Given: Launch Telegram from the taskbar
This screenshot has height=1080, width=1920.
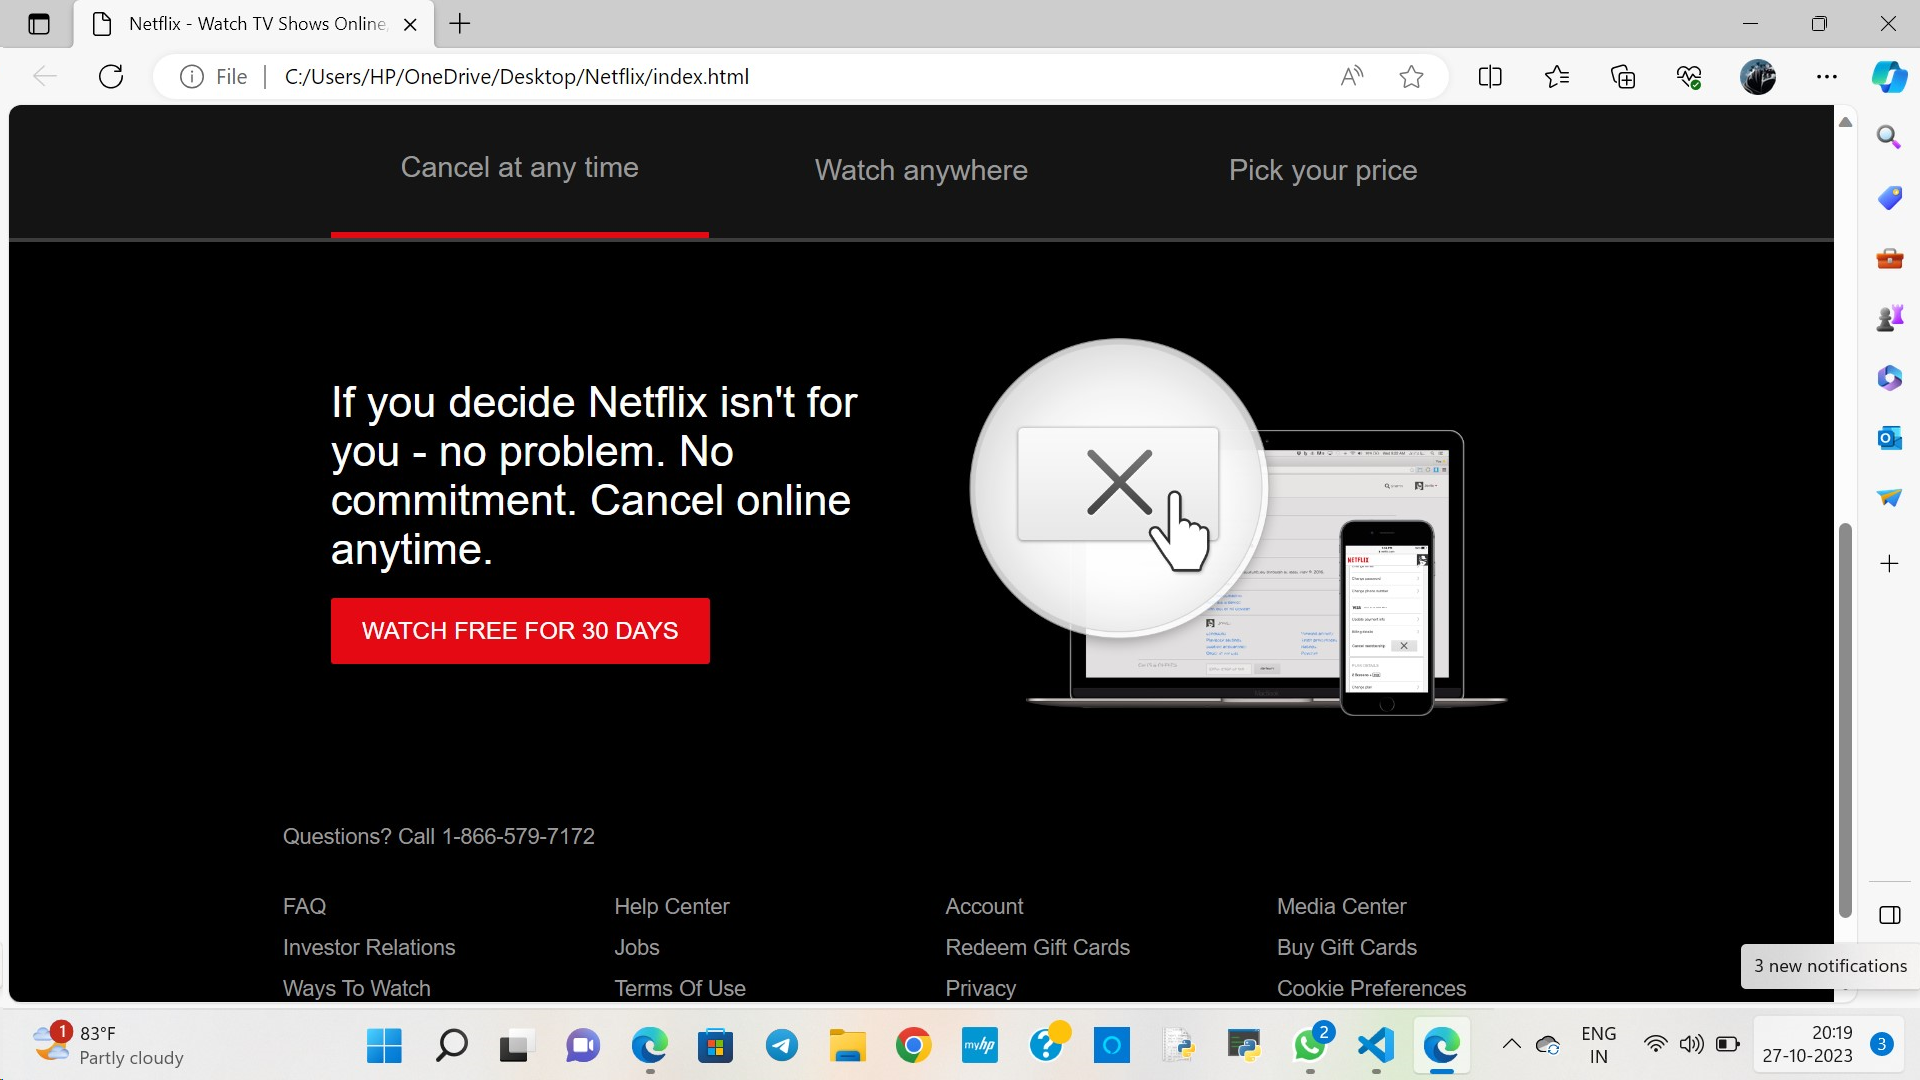Looking at the screenshot, I should point(782,1046).
